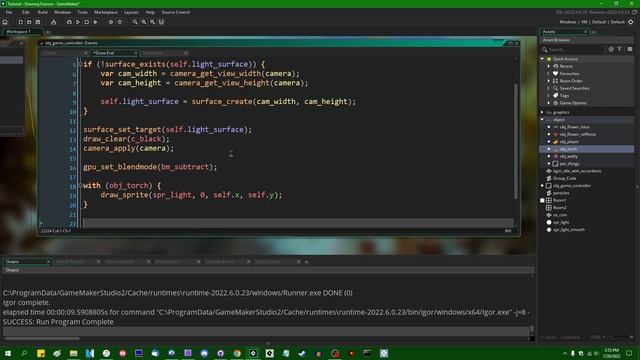Toggle the docking magnet icon
The image size is (640, 360).
click(161, 22)
